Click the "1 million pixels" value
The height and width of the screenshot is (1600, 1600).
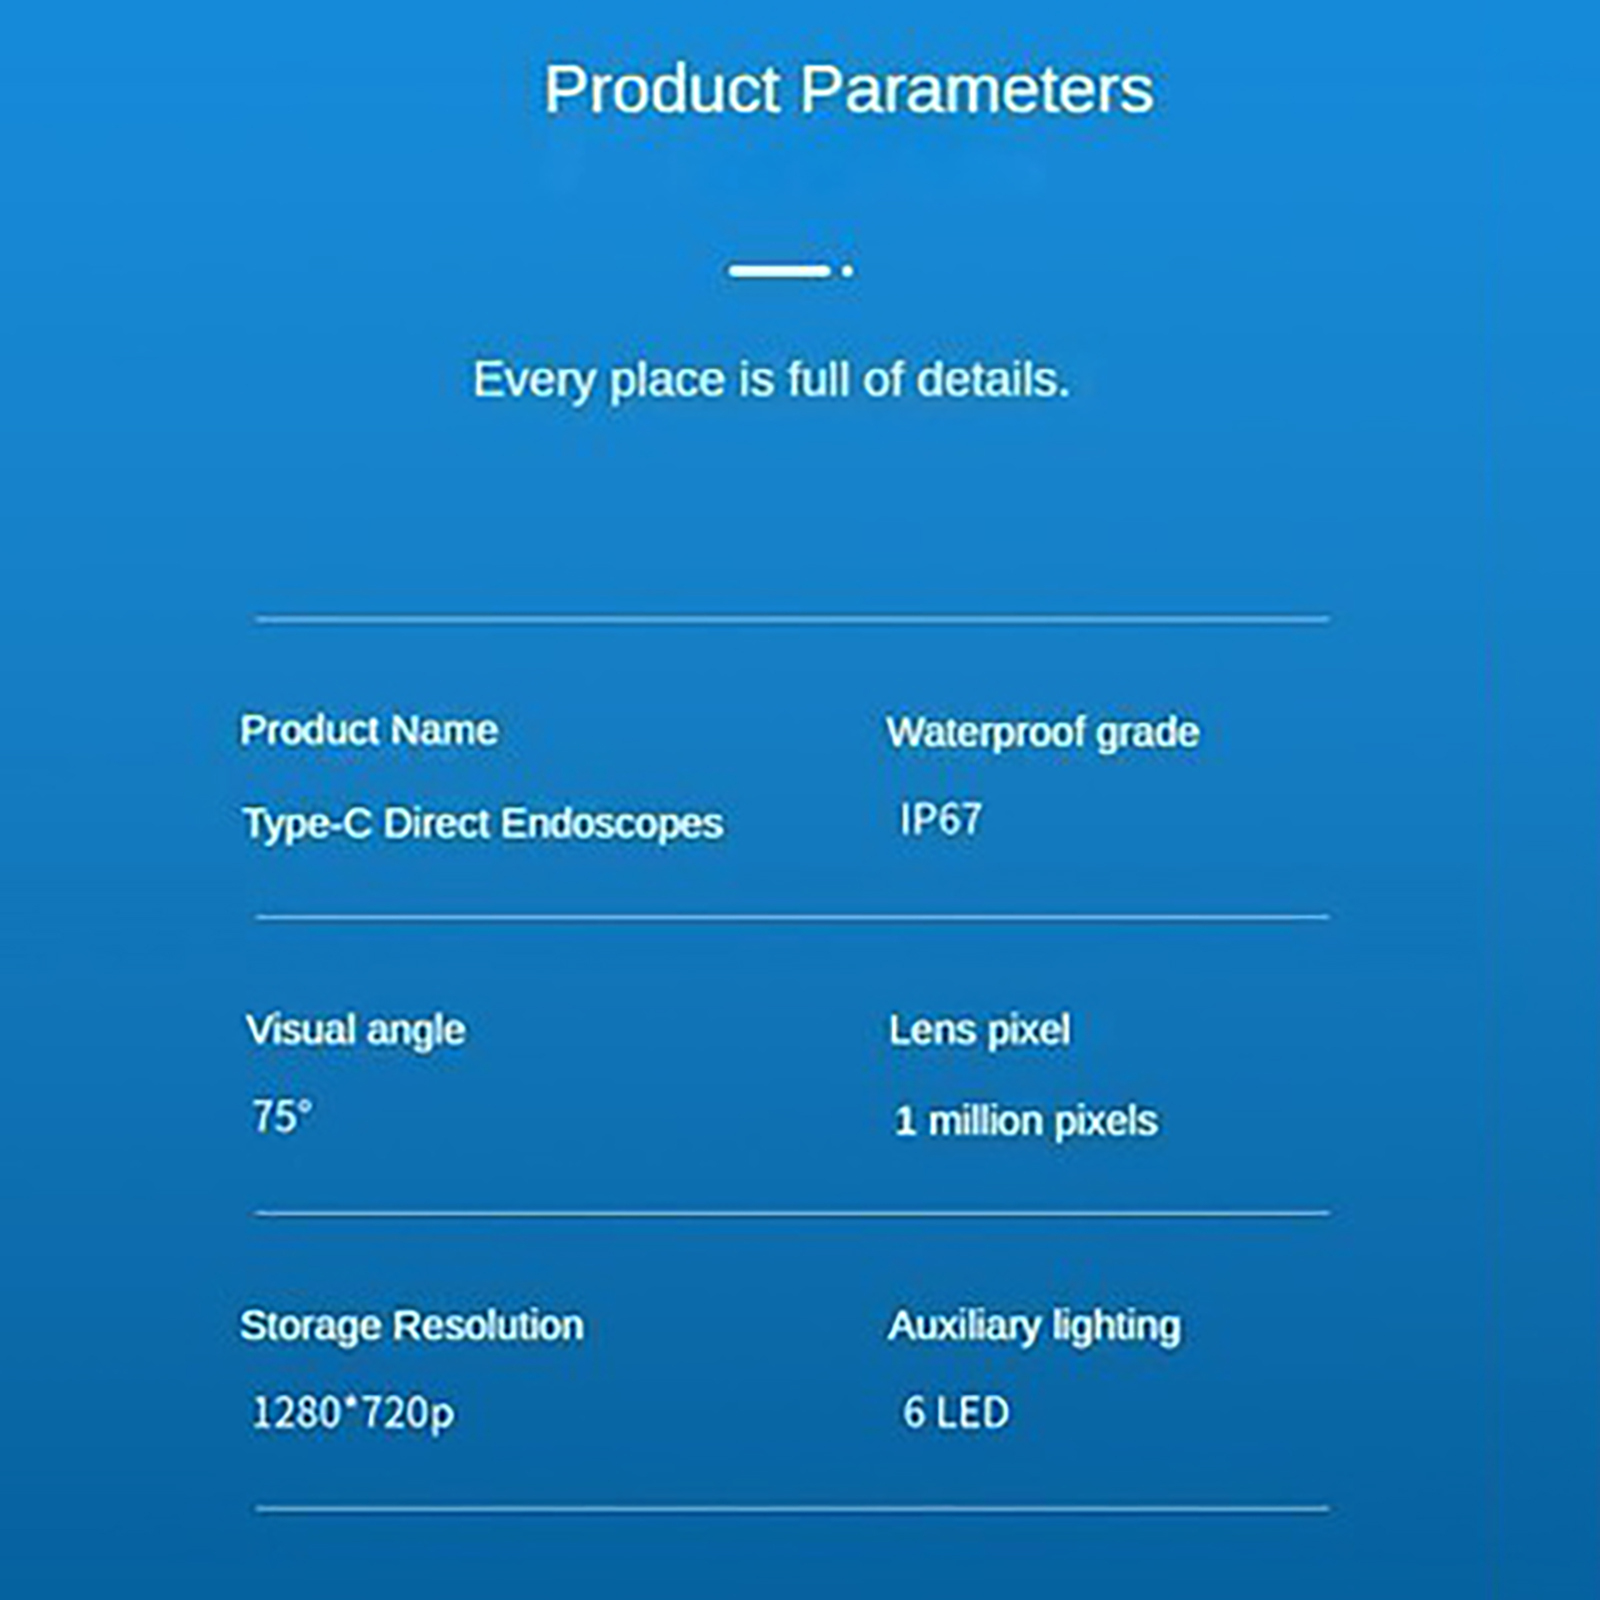click(x=1026, y=1121)
